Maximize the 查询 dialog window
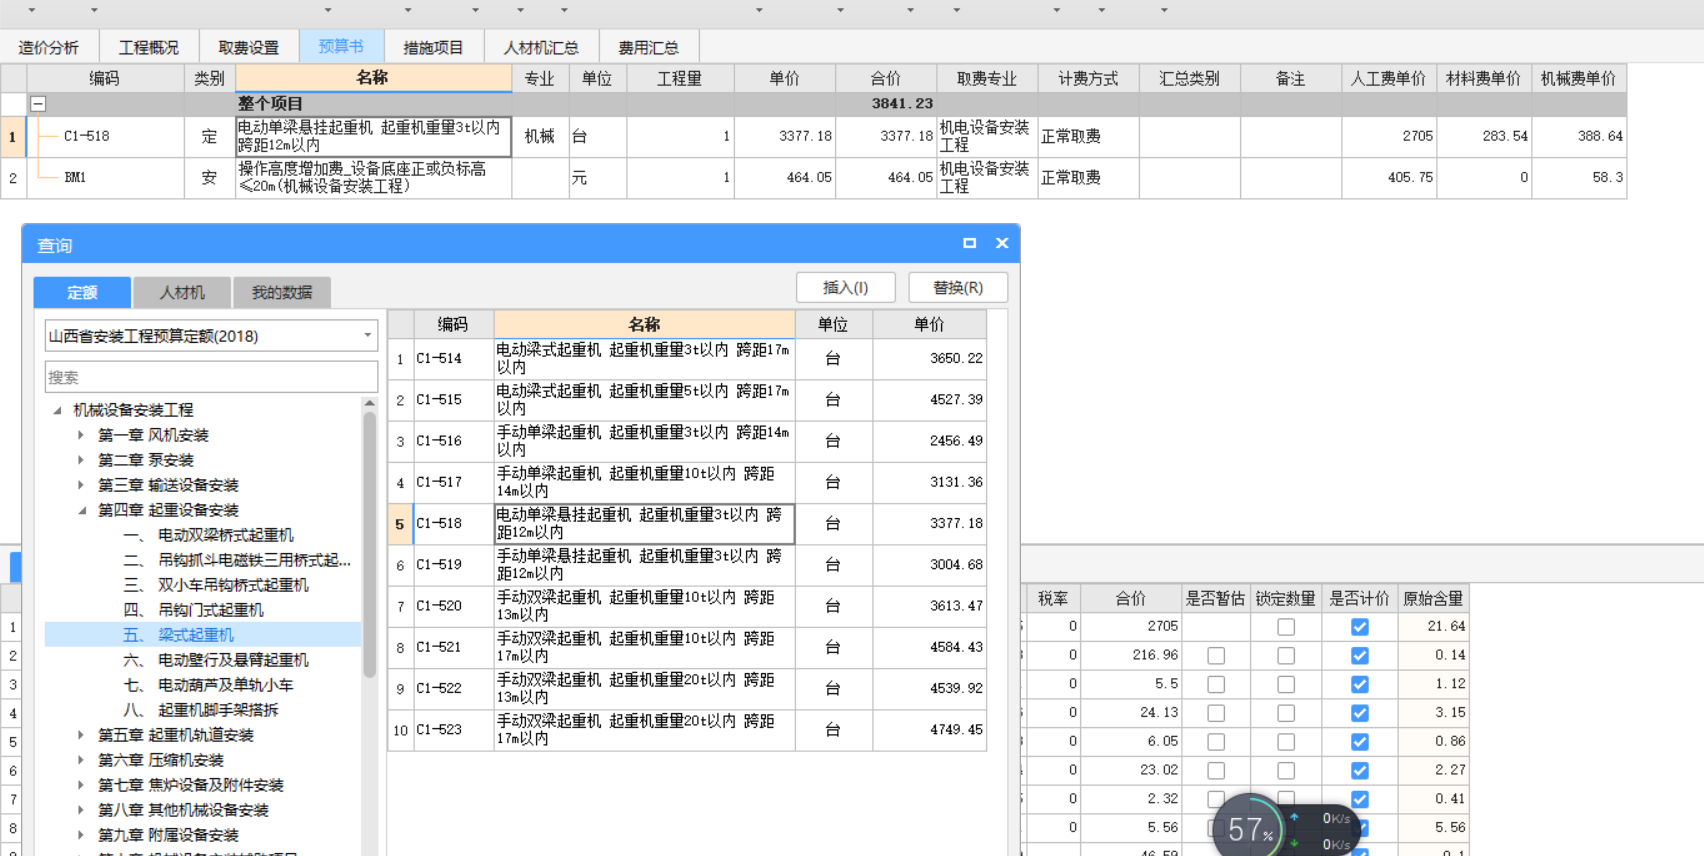The height and width of the screenshot is (856, 1704). pyautogui.click(x=969, y=243)
